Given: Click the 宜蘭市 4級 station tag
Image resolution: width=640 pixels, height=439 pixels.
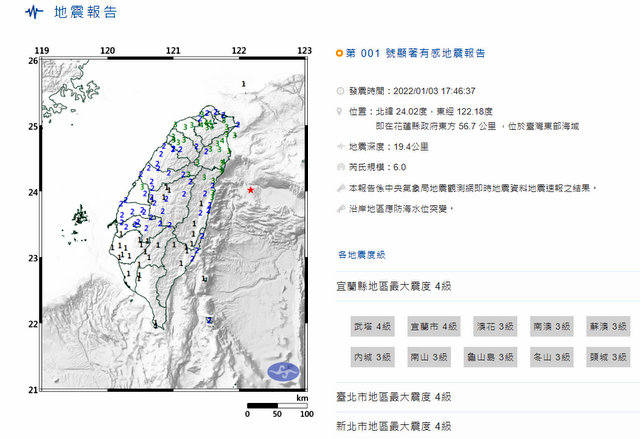Looking at the screenshot, I should pyautogui.click(x=433, y=326).
